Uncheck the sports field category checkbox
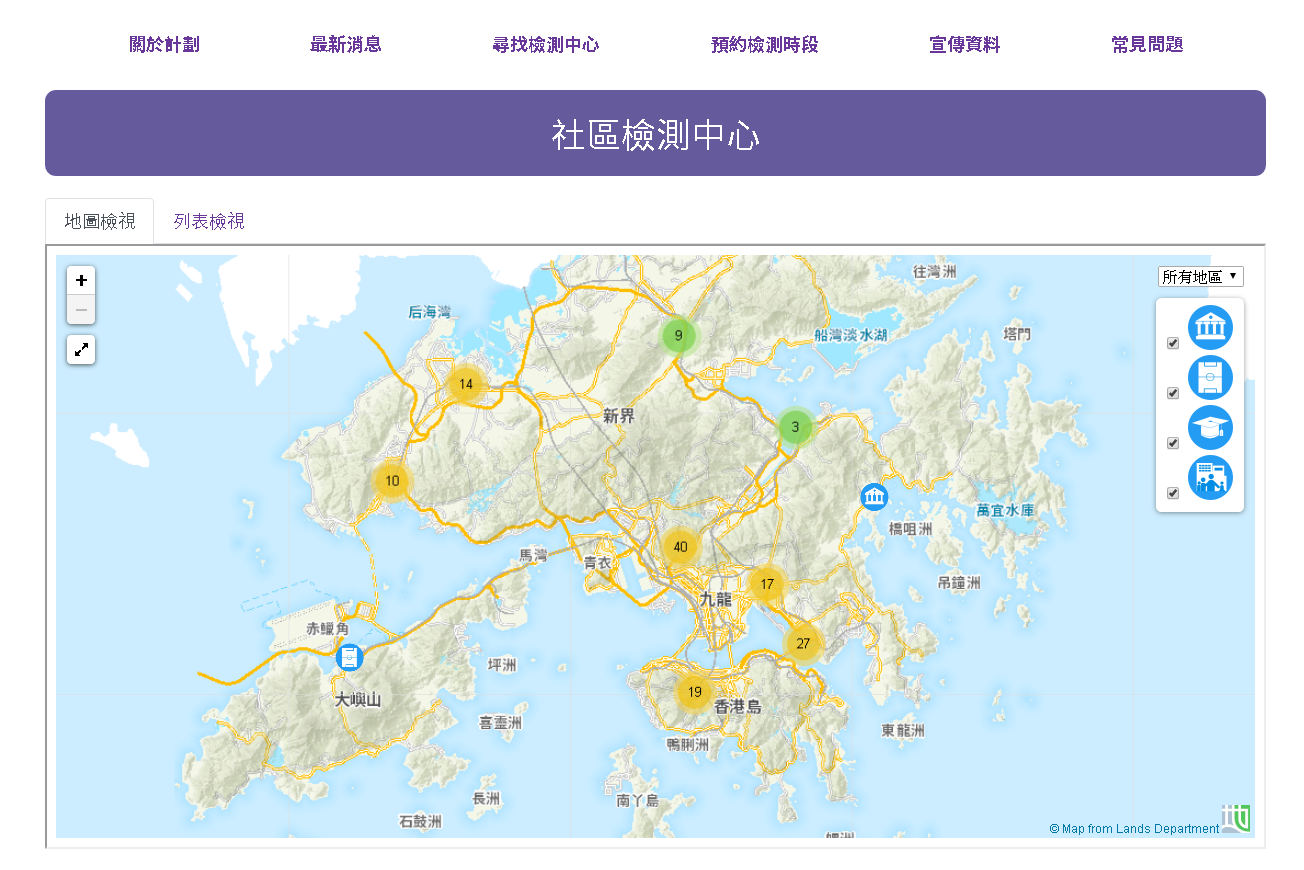1304x870 pixels. (1173, 393)
